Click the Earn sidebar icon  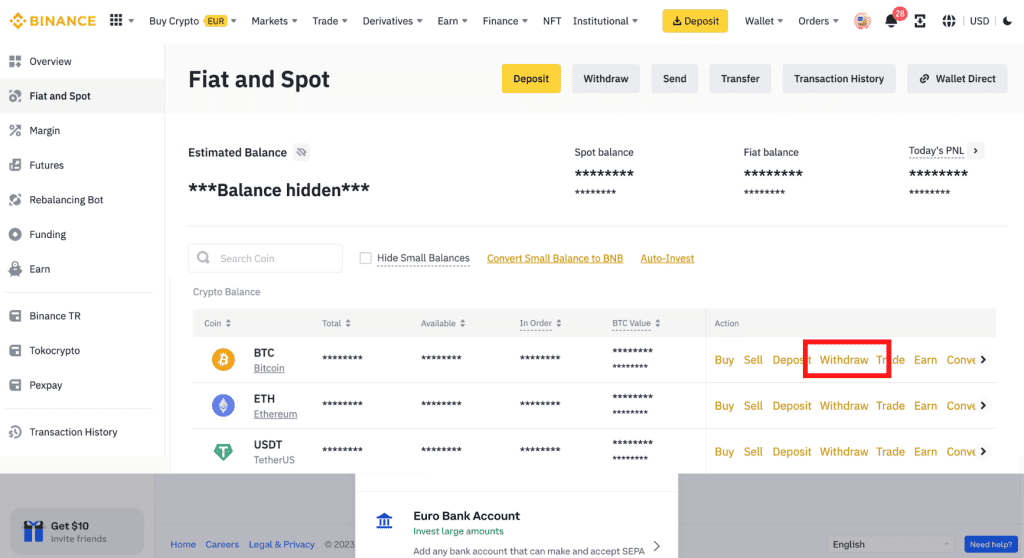15,269
